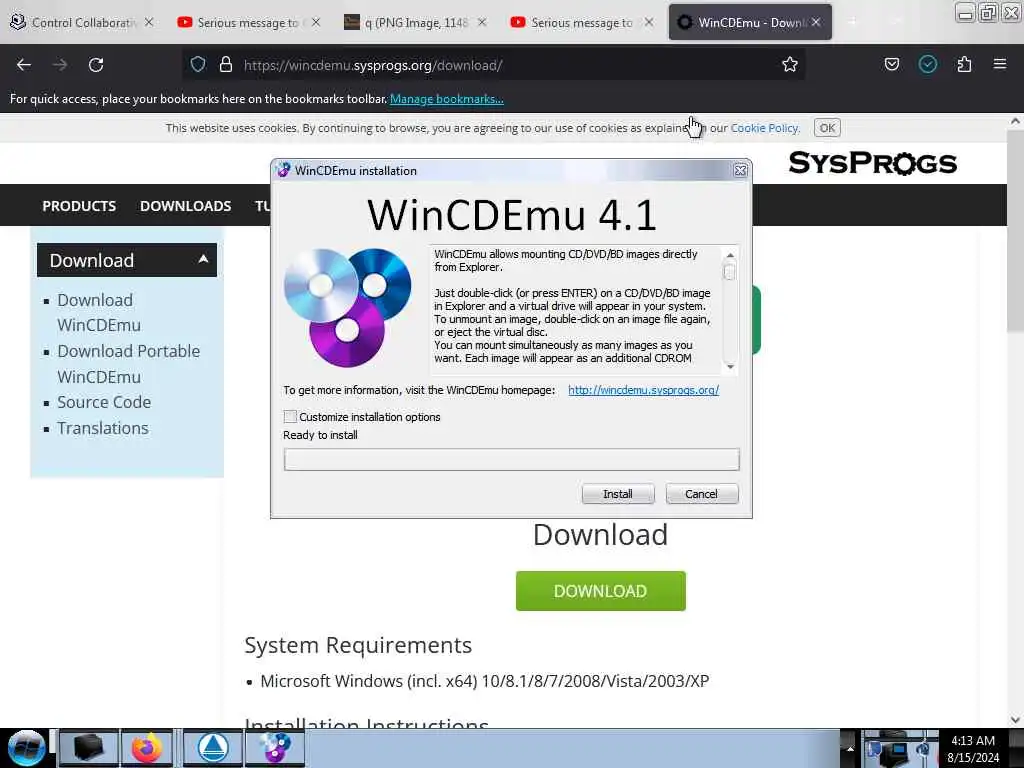Click the blue triangle taskbar icon

pyautogui.click(x=213, y=748)
